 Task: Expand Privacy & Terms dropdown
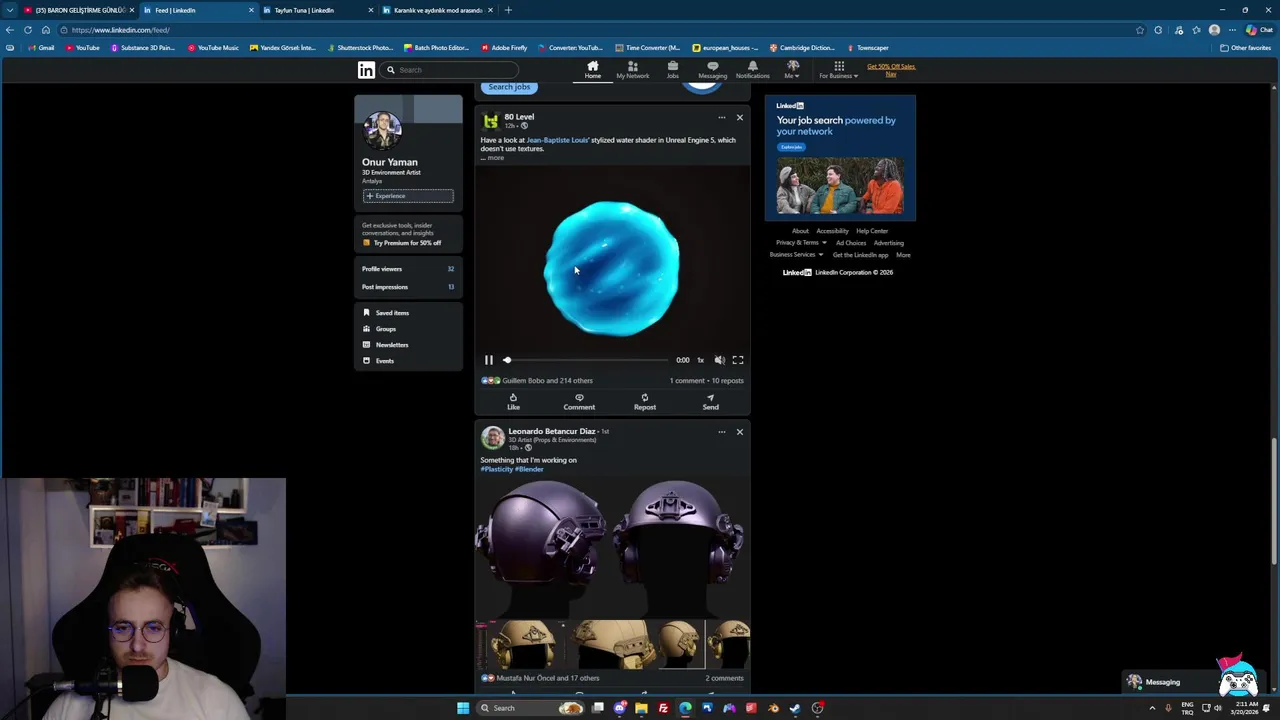coord(801,243)
